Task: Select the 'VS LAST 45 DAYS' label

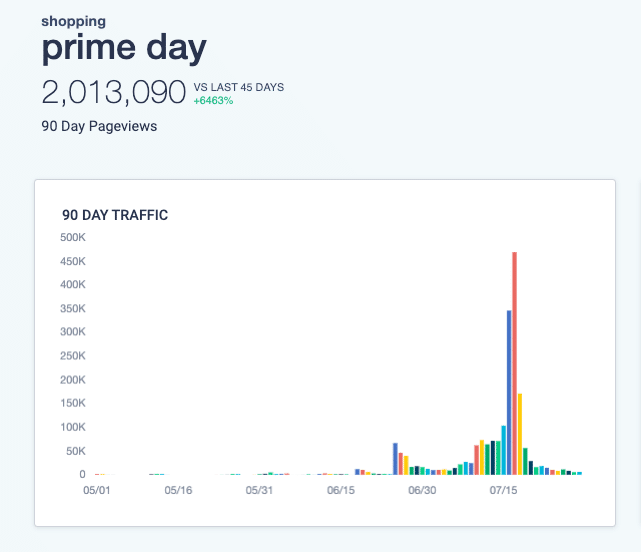Action: coord(239,87)
